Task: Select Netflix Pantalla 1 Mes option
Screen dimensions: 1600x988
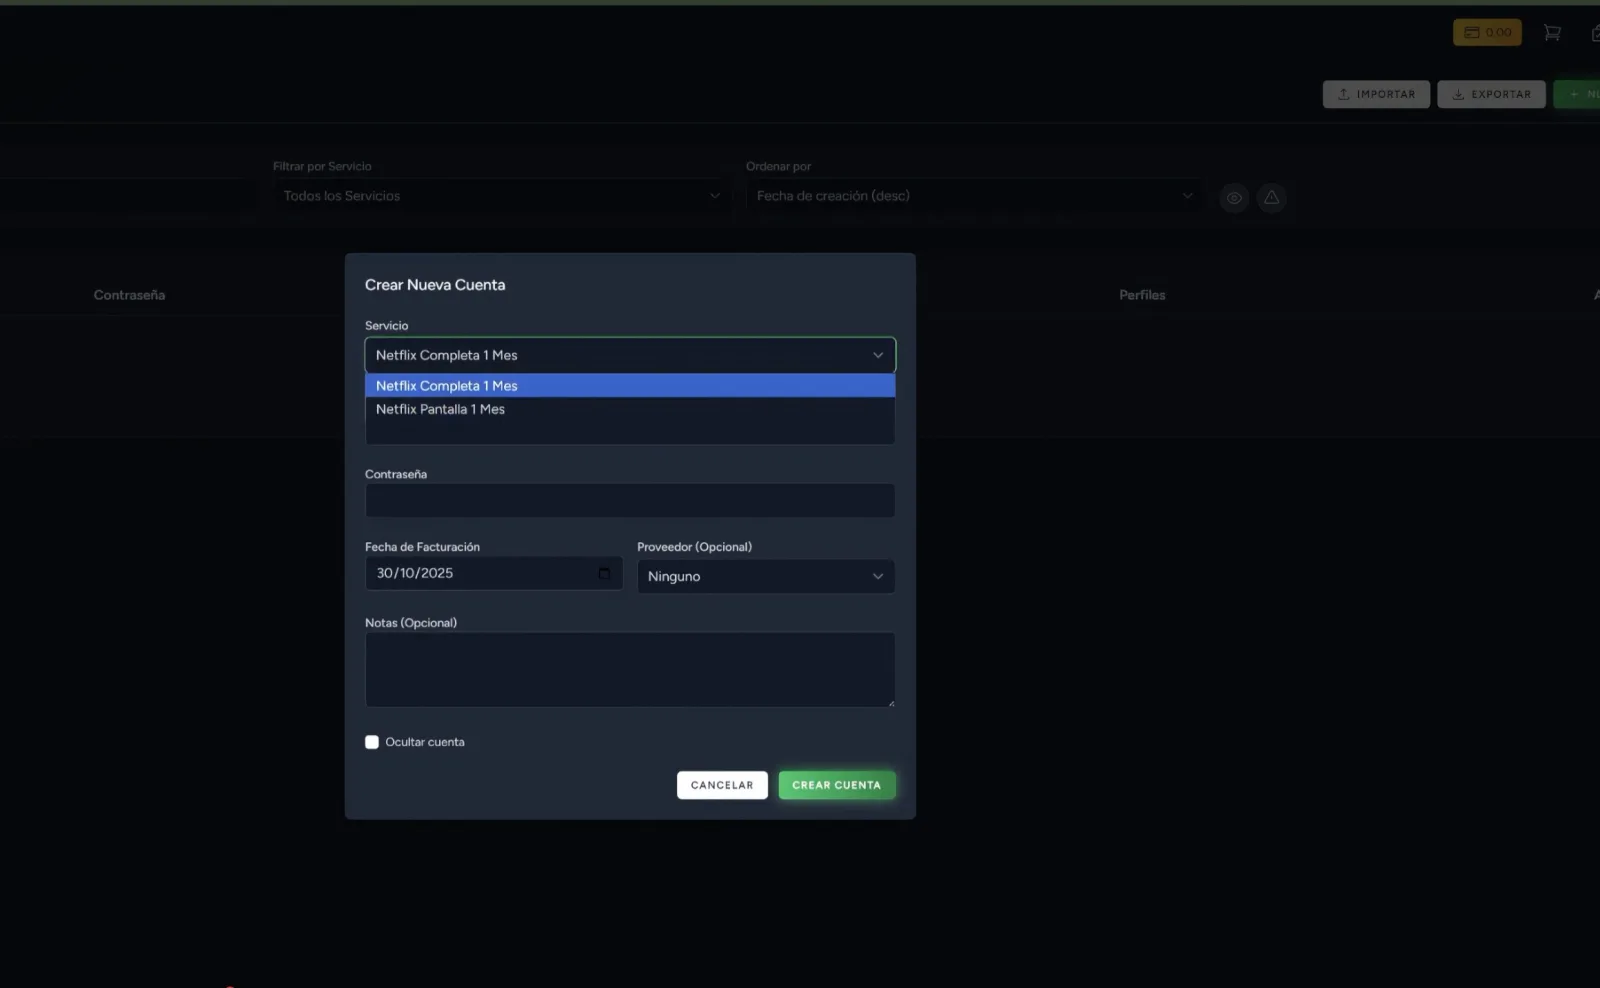Action: point(630,409)
